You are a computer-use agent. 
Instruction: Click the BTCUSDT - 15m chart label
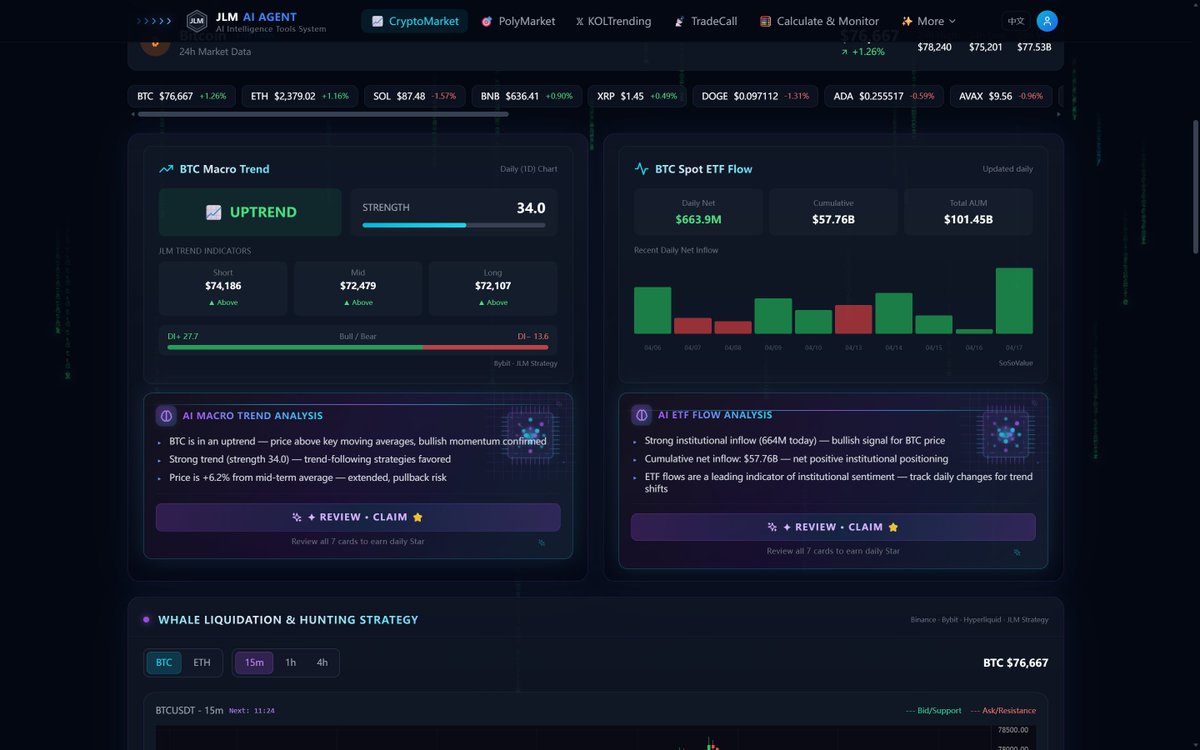(190, 711)
